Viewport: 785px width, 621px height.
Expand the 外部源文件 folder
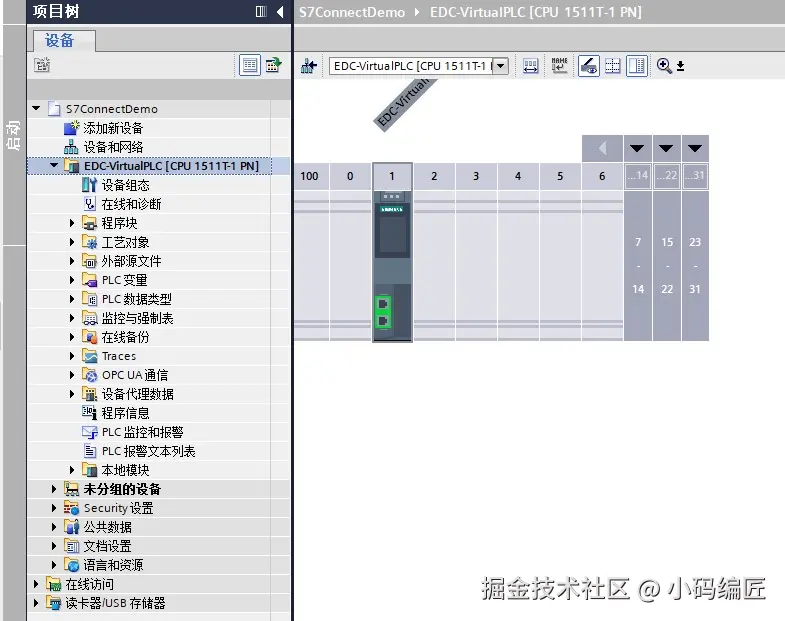(x=72, y=261)
